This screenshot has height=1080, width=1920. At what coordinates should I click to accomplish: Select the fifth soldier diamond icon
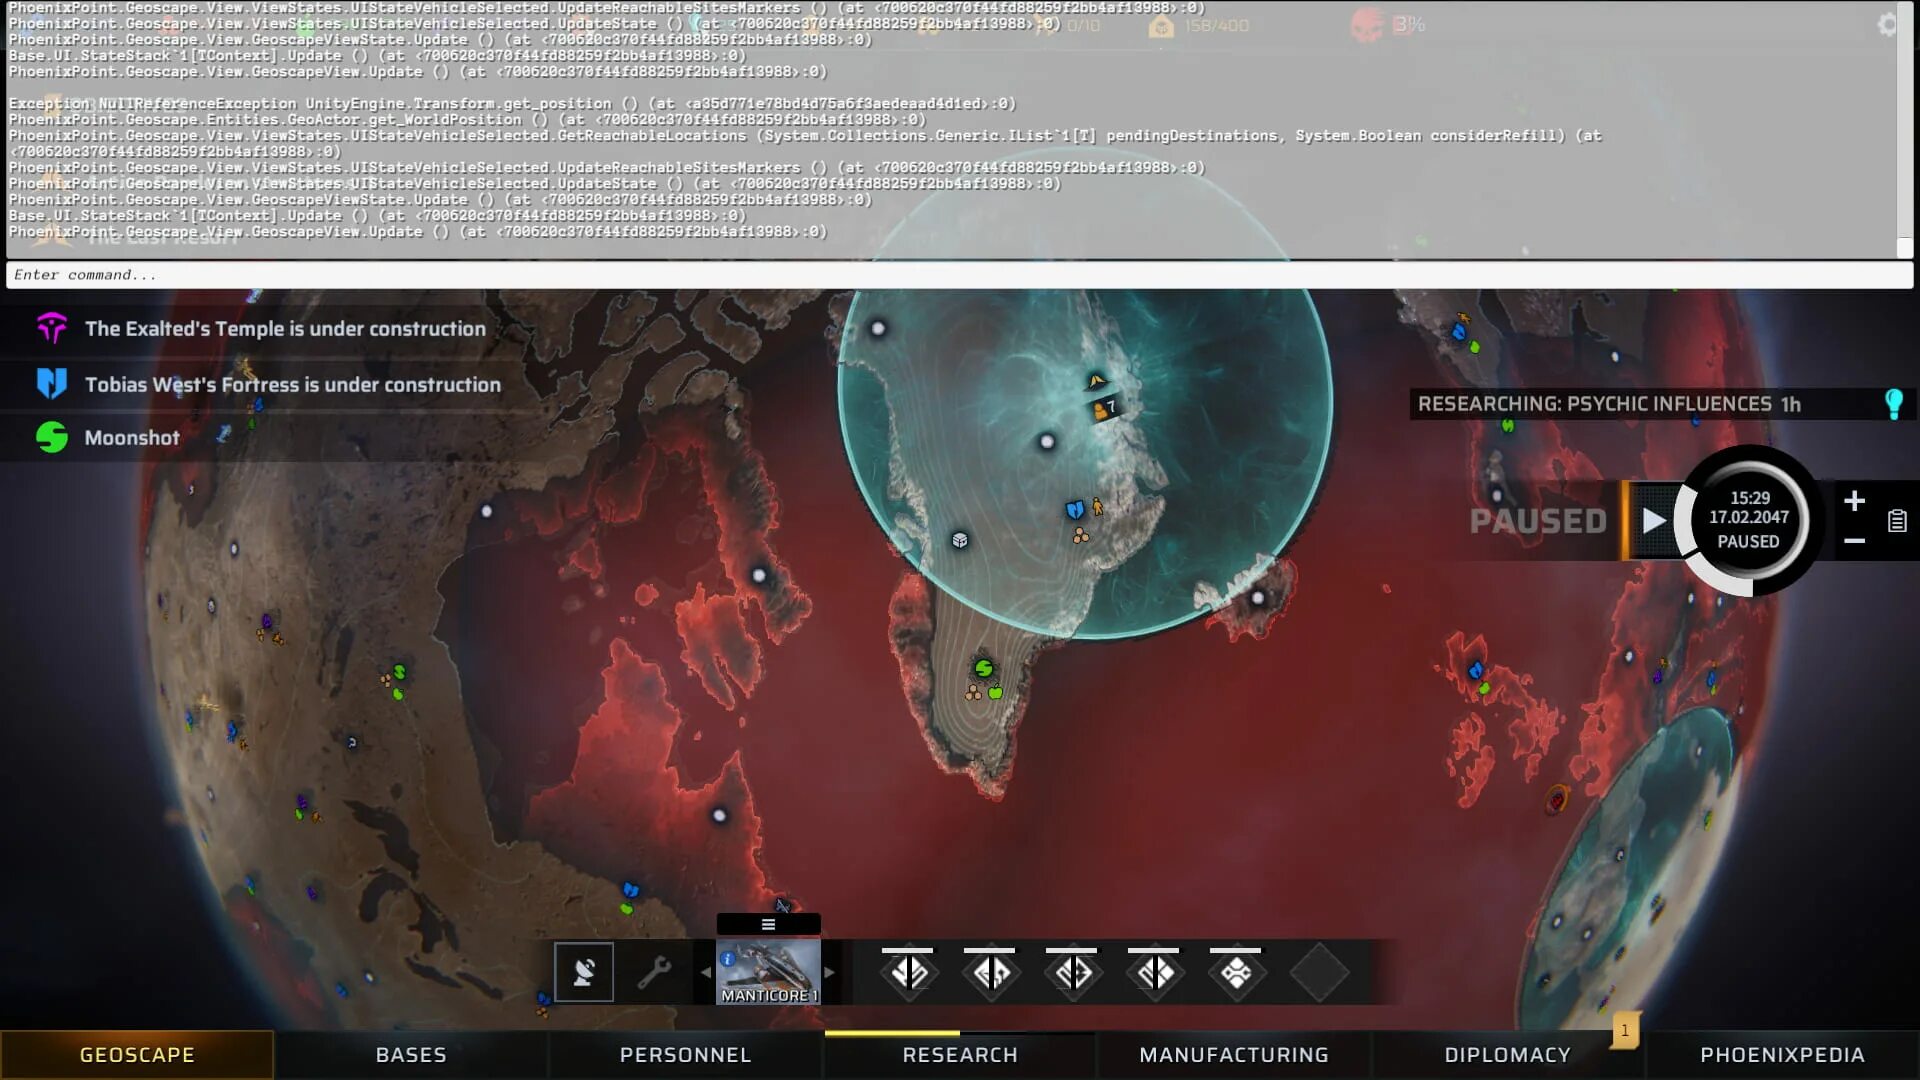(1236, 972)
